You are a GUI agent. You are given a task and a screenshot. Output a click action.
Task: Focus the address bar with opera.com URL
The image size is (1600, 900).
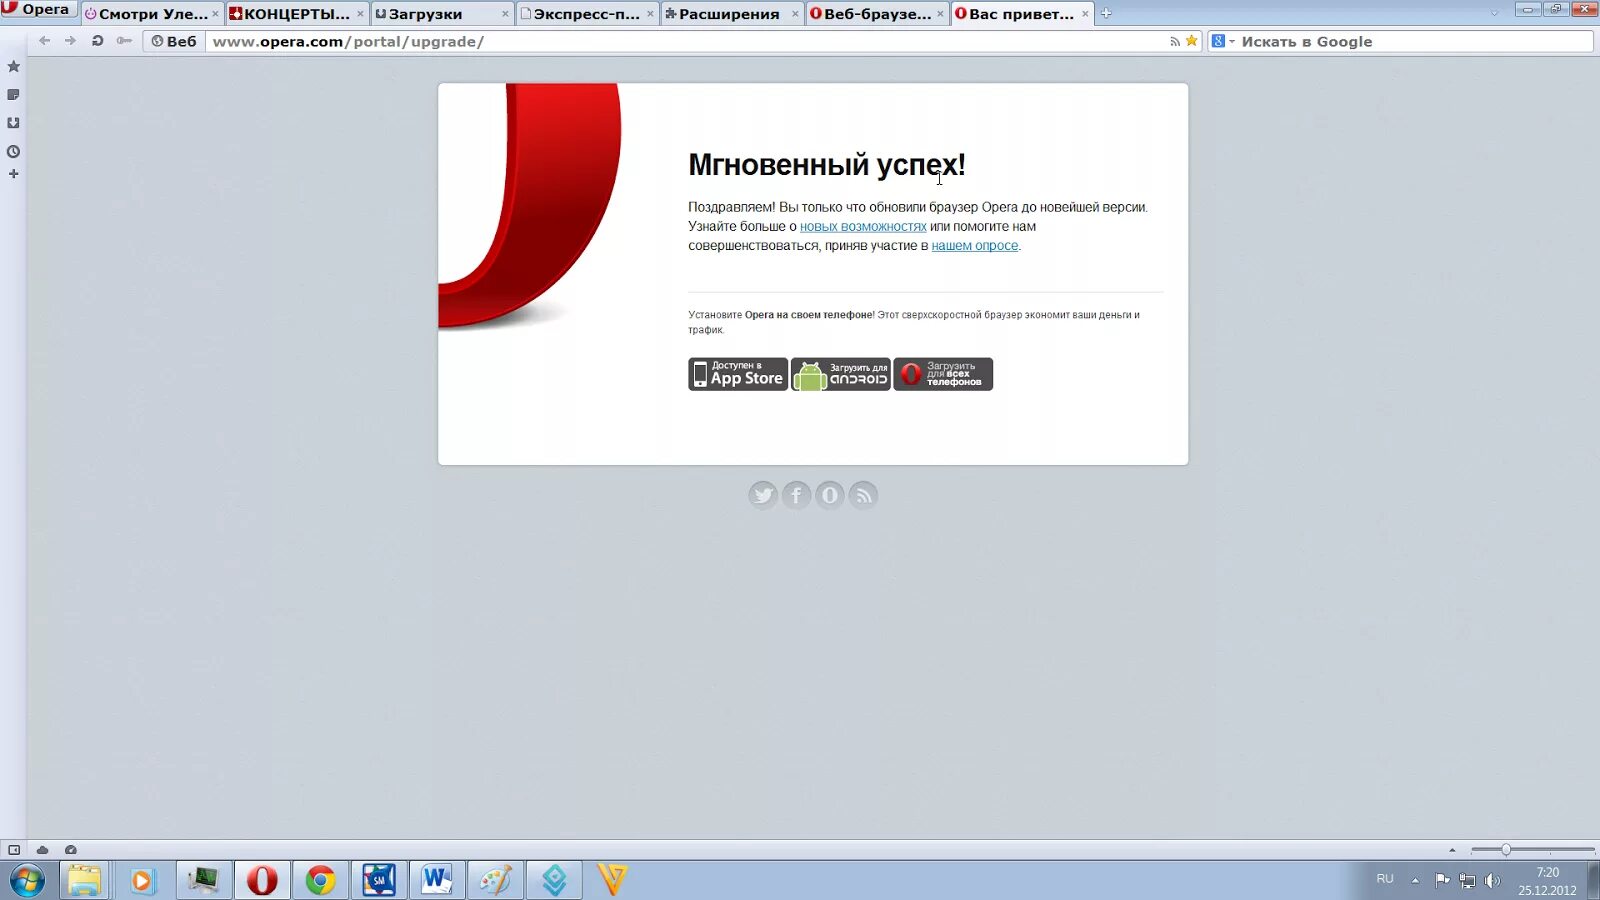685,41
